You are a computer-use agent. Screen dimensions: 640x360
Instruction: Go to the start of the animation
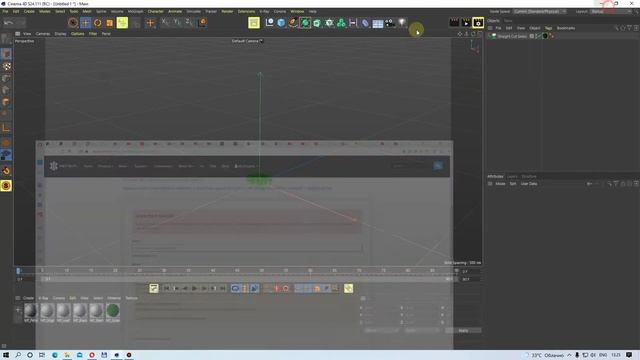[166, 289]
